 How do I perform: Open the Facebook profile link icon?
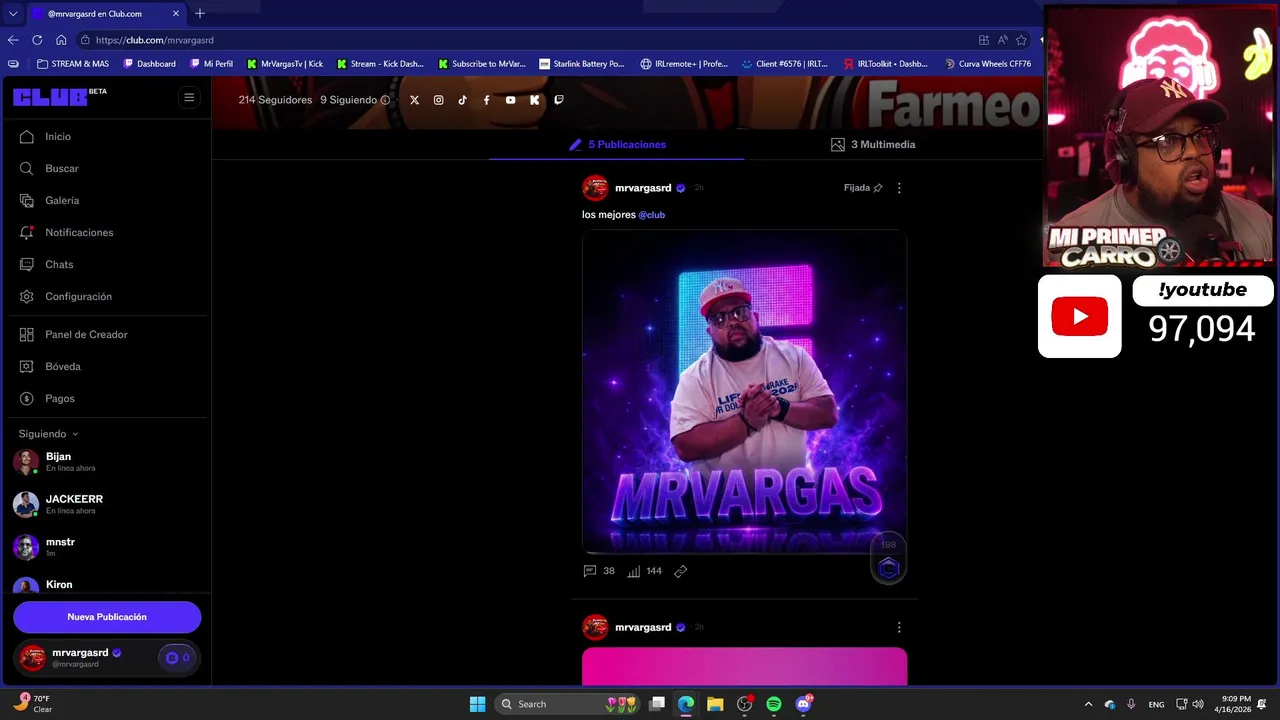click(486, 100)
